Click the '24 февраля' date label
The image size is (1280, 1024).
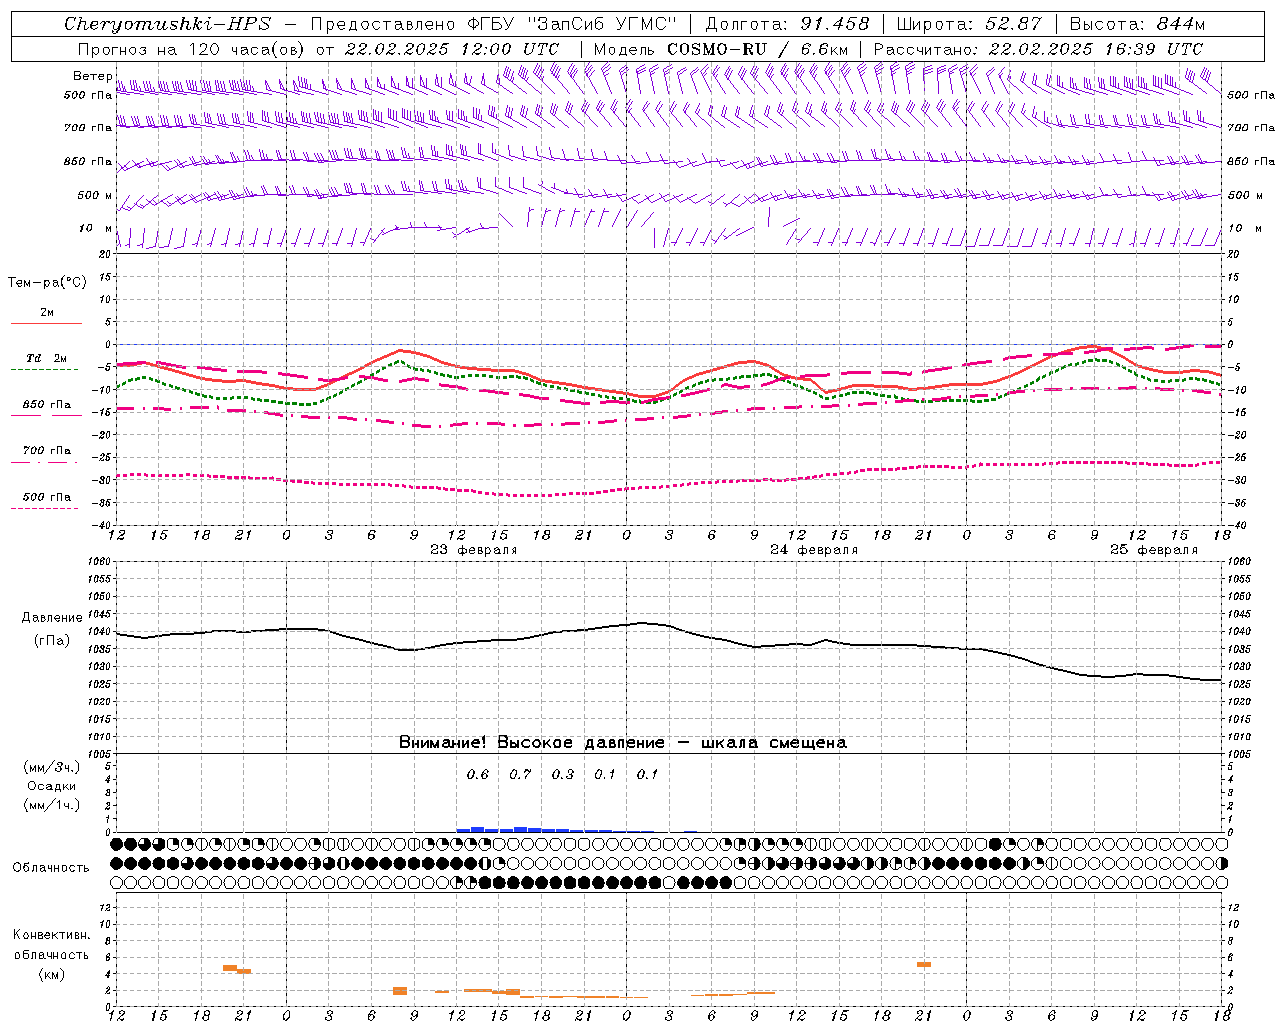[x=814, y=550]
